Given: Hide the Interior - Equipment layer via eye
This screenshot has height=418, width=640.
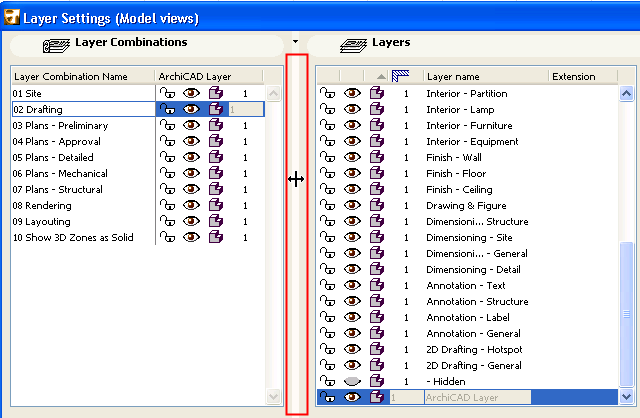Looking at the screenshot, I should (x=352, y=141).
